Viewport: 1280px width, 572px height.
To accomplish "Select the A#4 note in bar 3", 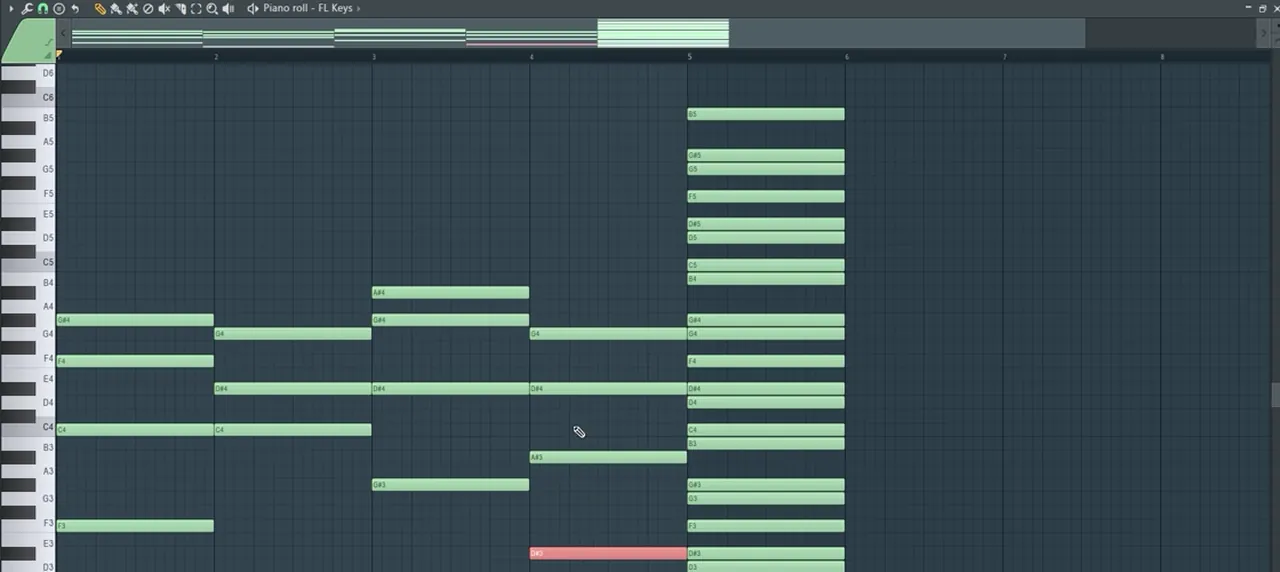I will click(x=450, y=293).
